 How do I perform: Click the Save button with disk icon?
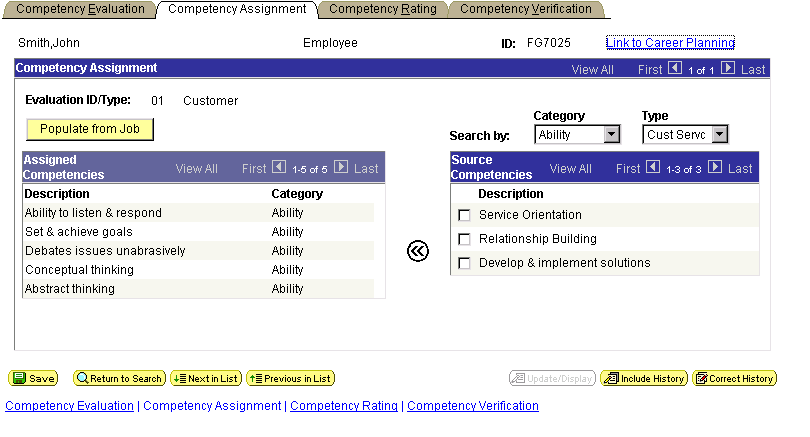(x=34, y=379)
